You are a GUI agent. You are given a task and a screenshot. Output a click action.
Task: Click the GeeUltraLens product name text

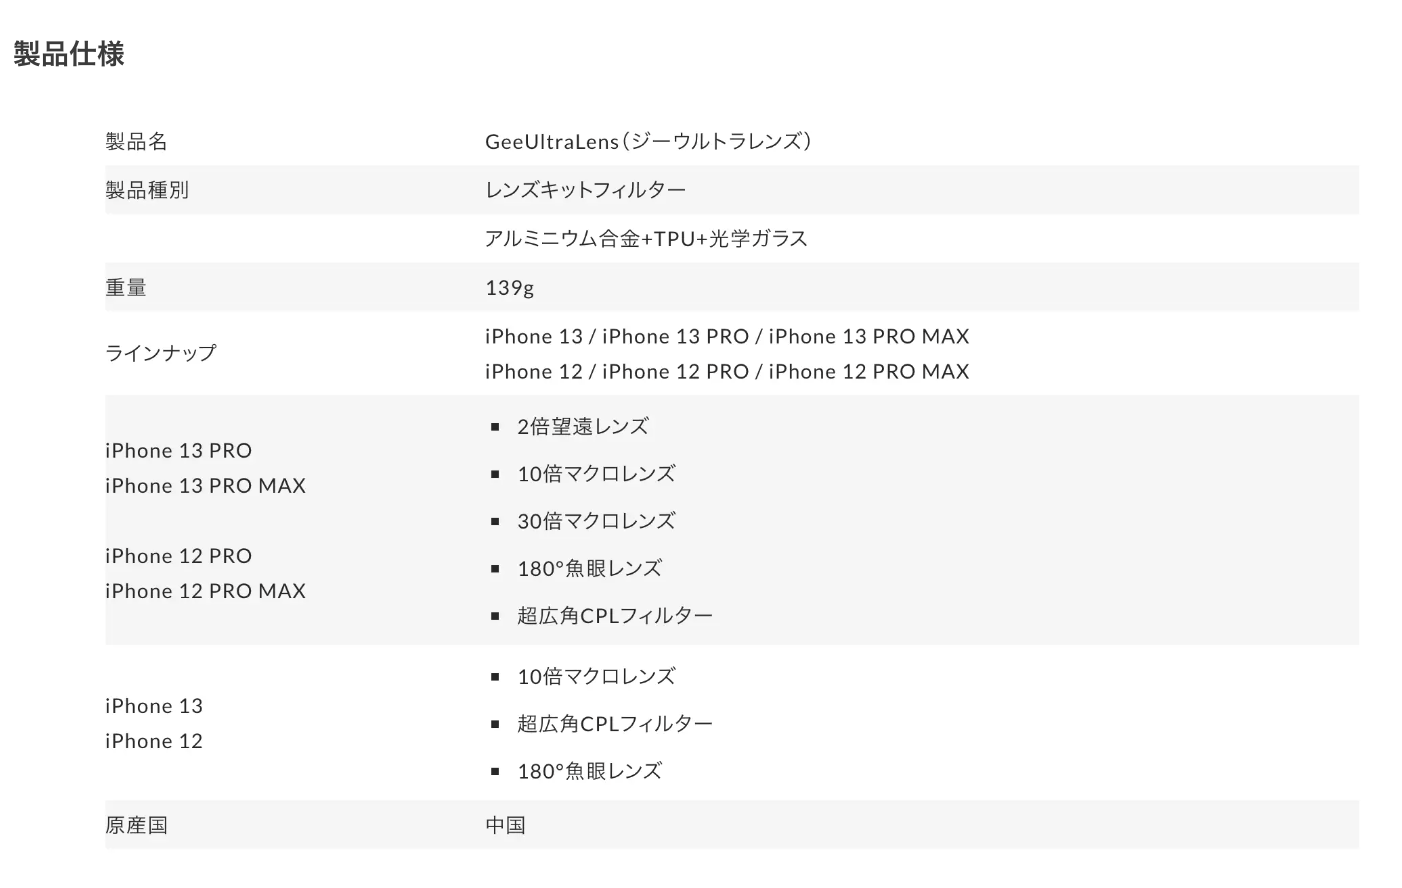(648, 141)
